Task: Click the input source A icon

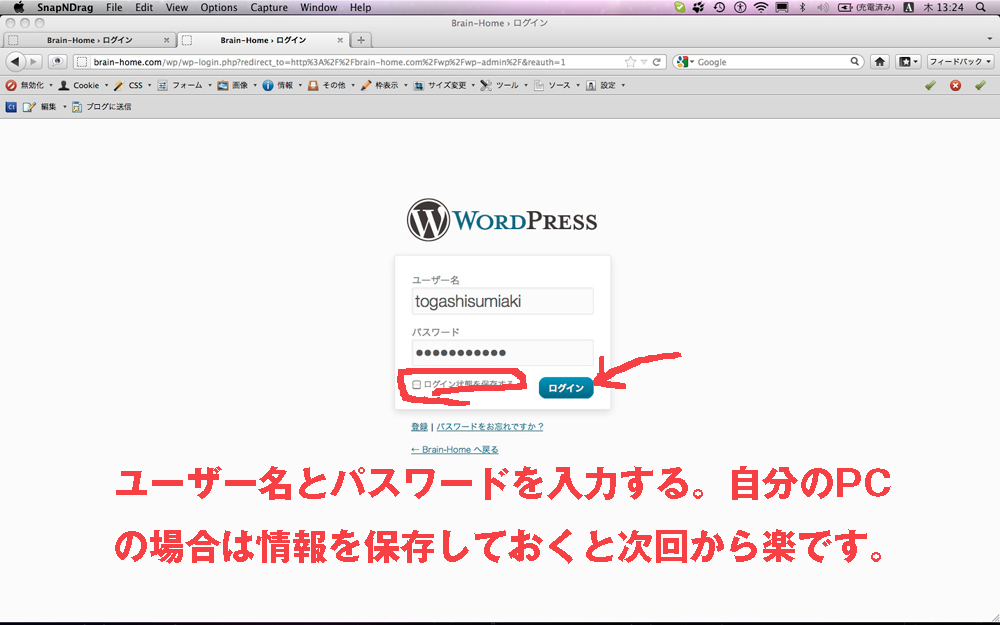Action: point(909,8)
